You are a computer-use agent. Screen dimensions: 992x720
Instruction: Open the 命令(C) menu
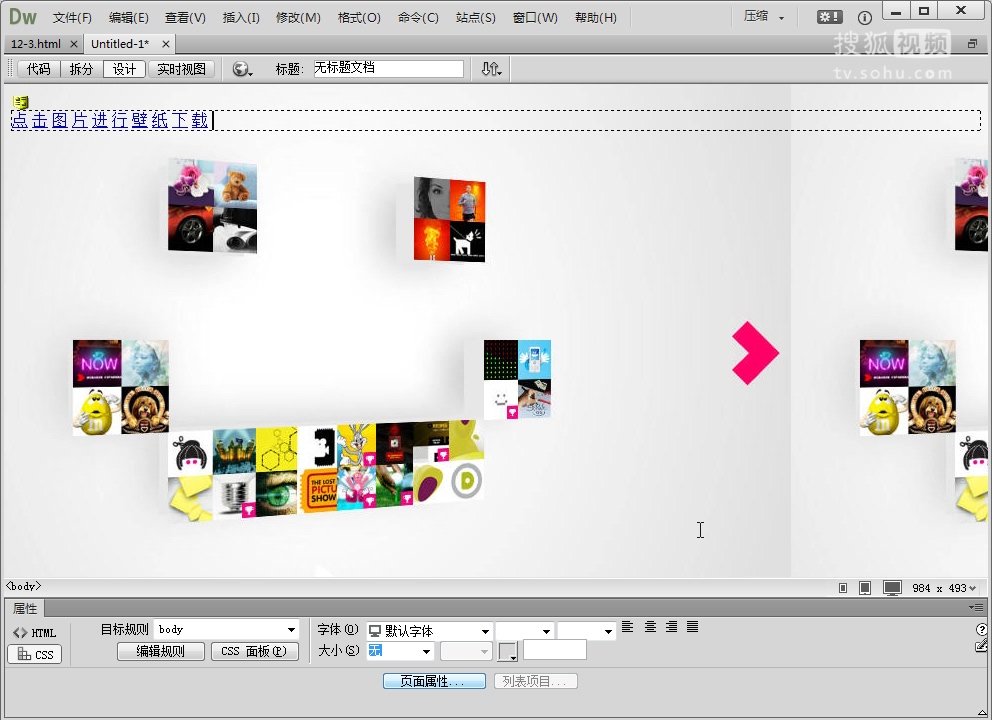coord(418,18)
